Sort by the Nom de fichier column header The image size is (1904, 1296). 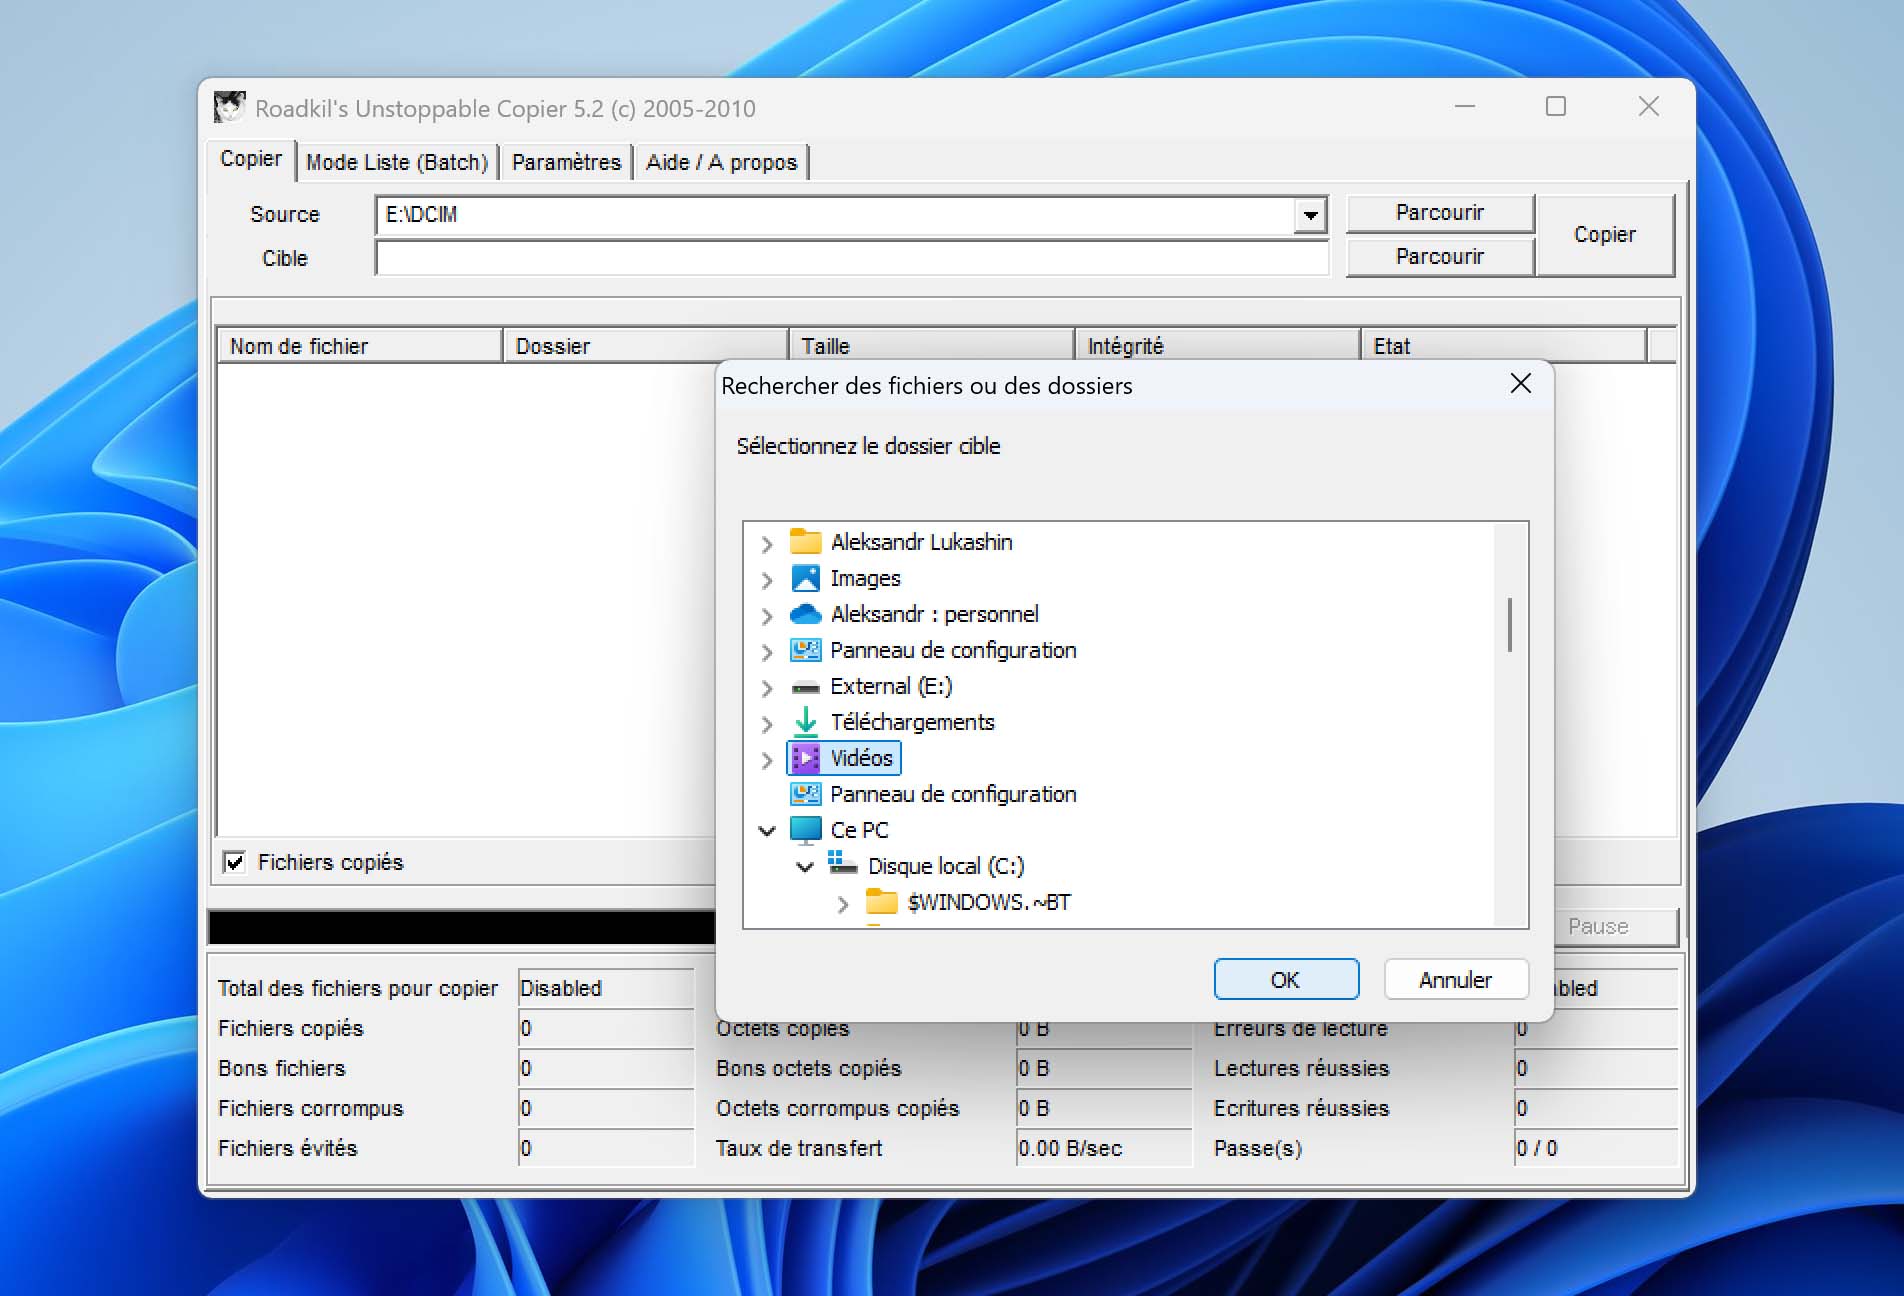coord(359,345)
